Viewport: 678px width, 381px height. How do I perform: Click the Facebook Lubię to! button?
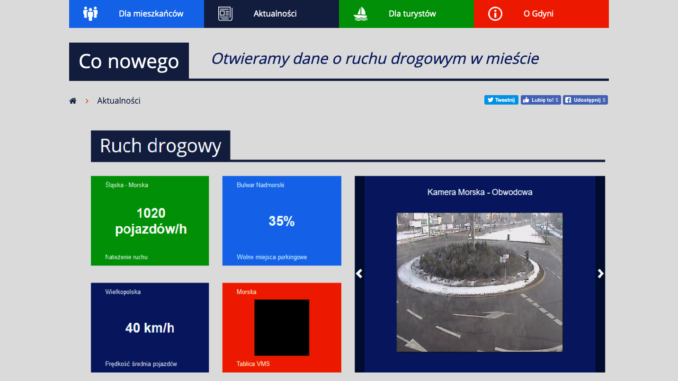point(540,100)
